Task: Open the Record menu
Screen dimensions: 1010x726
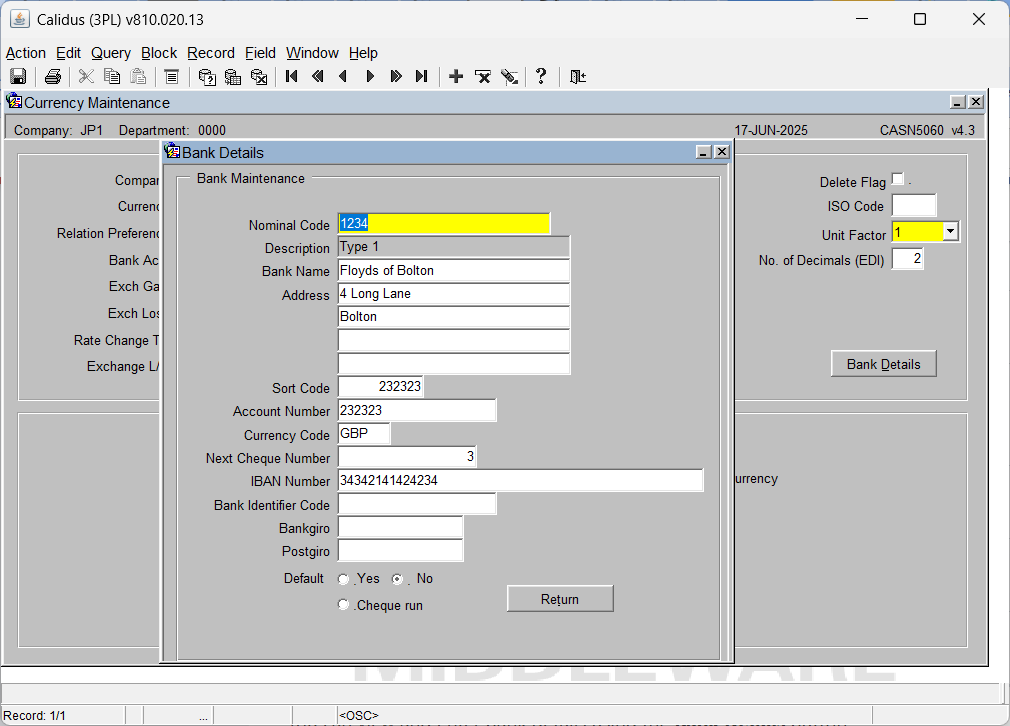Action: pos(211,53)
